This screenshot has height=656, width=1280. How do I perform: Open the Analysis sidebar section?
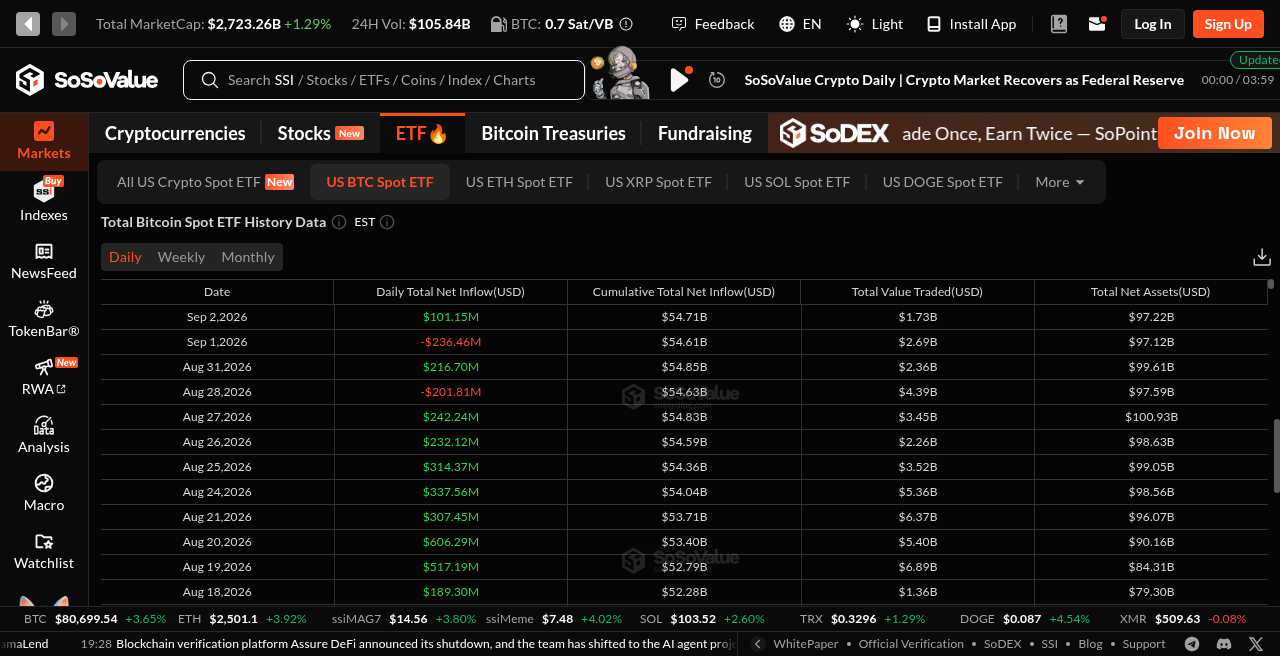point(44,436)
